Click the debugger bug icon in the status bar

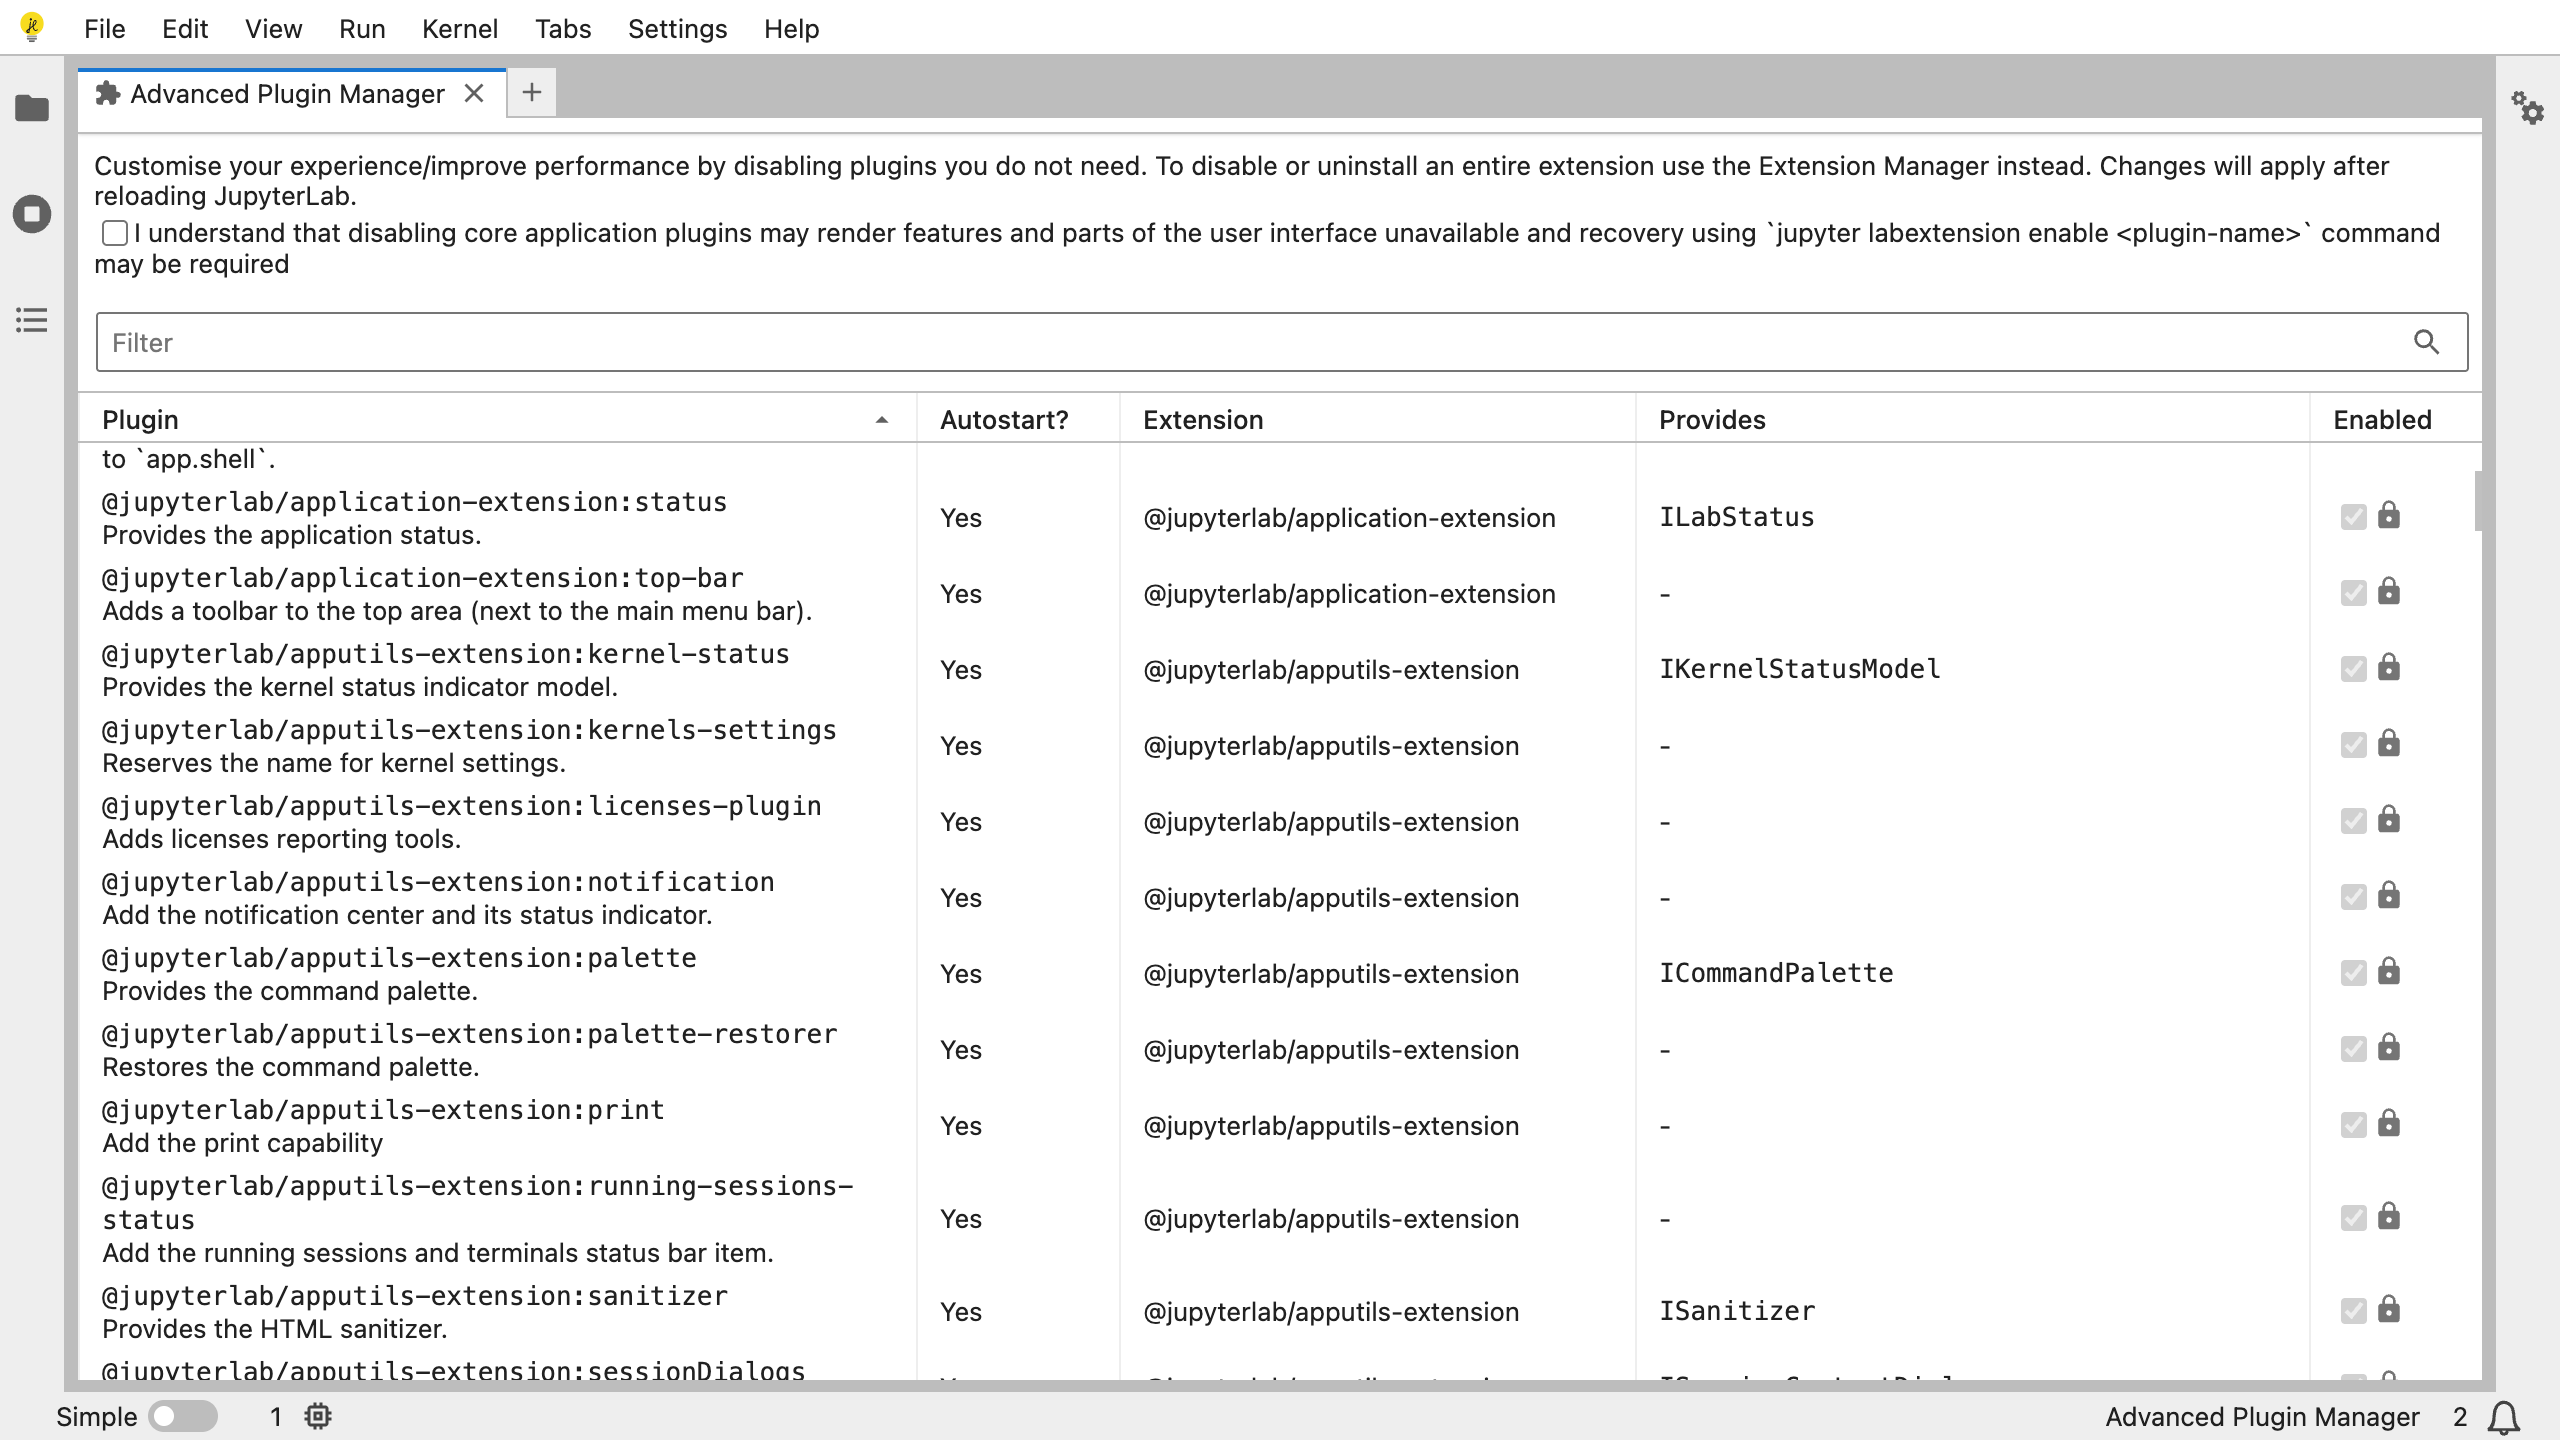[x=317, y=1416]
